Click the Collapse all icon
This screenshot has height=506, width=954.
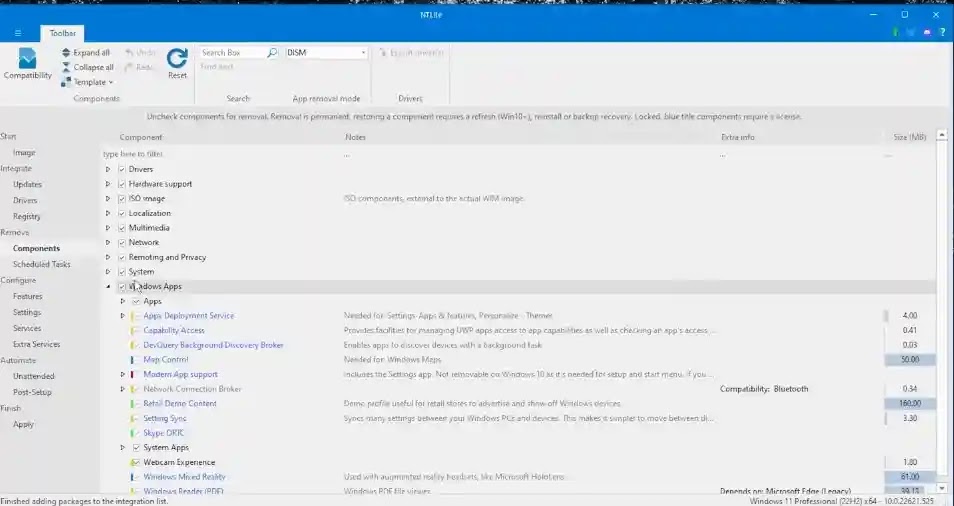tap(66, 68)
